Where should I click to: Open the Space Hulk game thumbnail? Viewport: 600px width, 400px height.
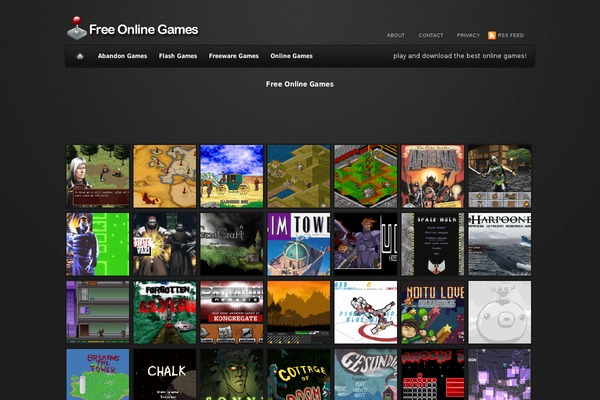coord(433,244)
